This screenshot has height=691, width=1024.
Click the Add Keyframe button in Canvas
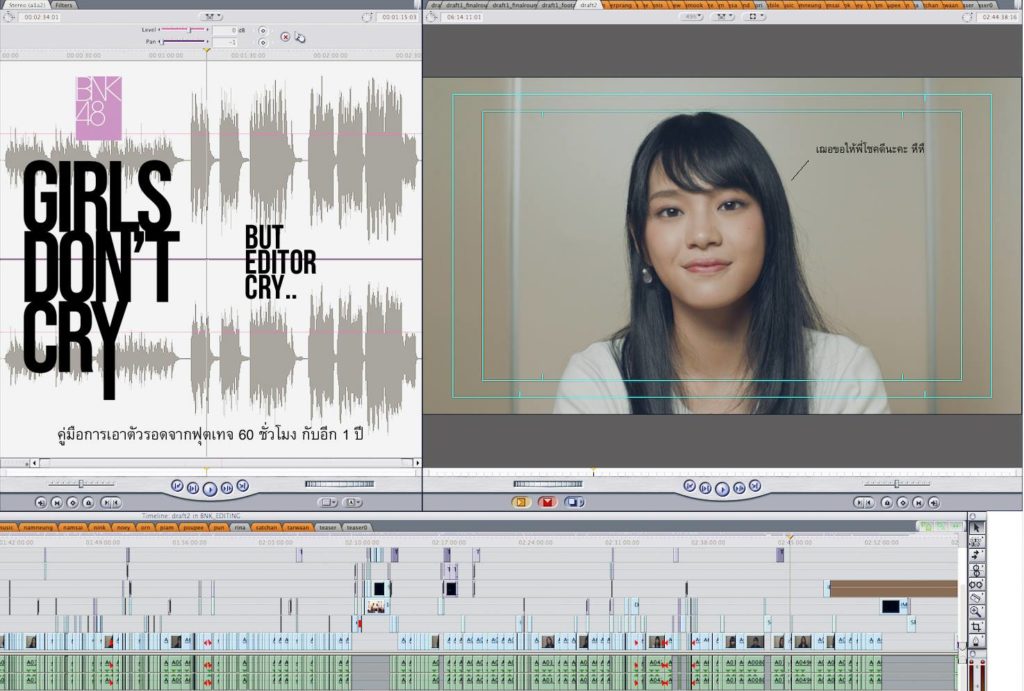(x=903, y=503)
